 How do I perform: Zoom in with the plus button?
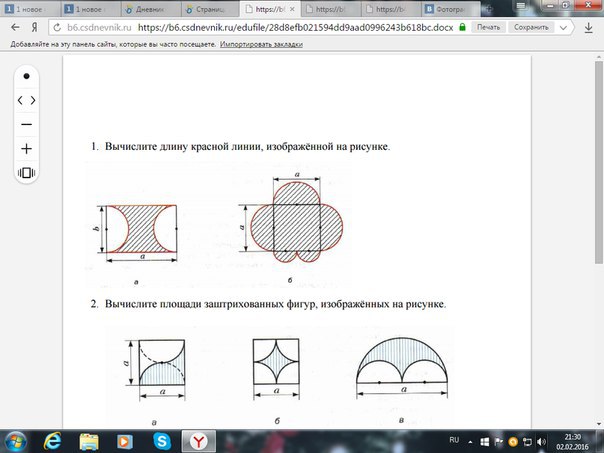pos(26,149)
